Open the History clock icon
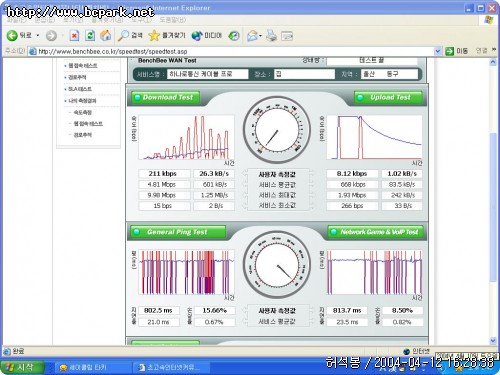Image resolution: width=500 pixels, height=375 pixels. point(234,36)
